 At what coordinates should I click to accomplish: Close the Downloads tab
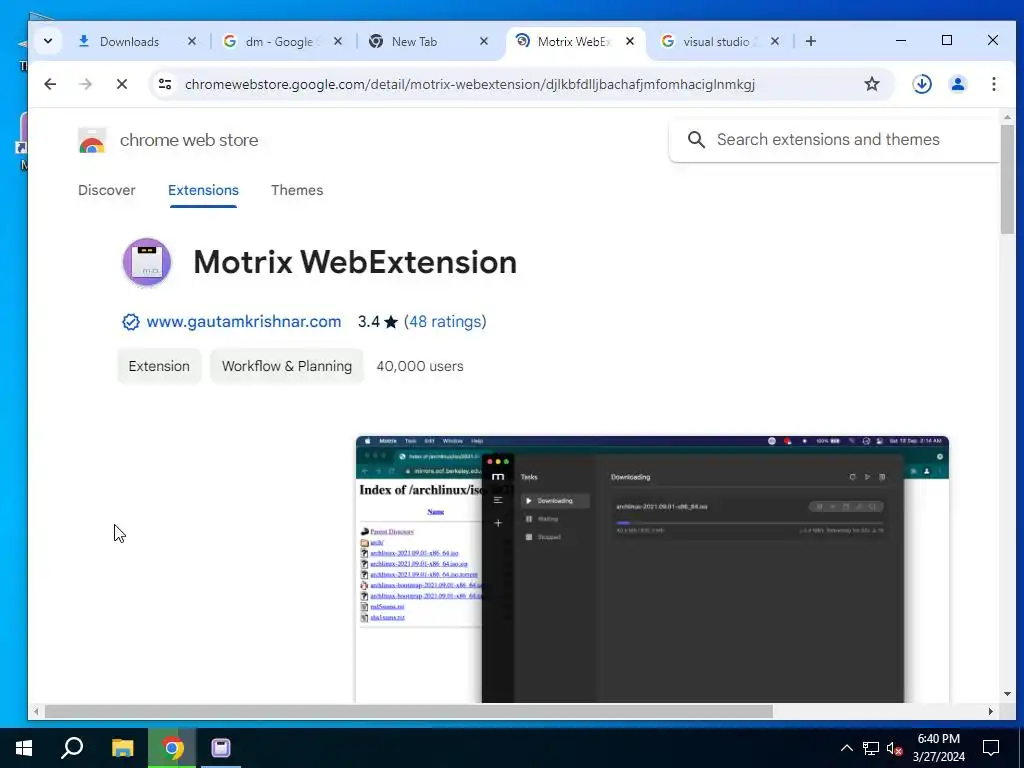191,41
